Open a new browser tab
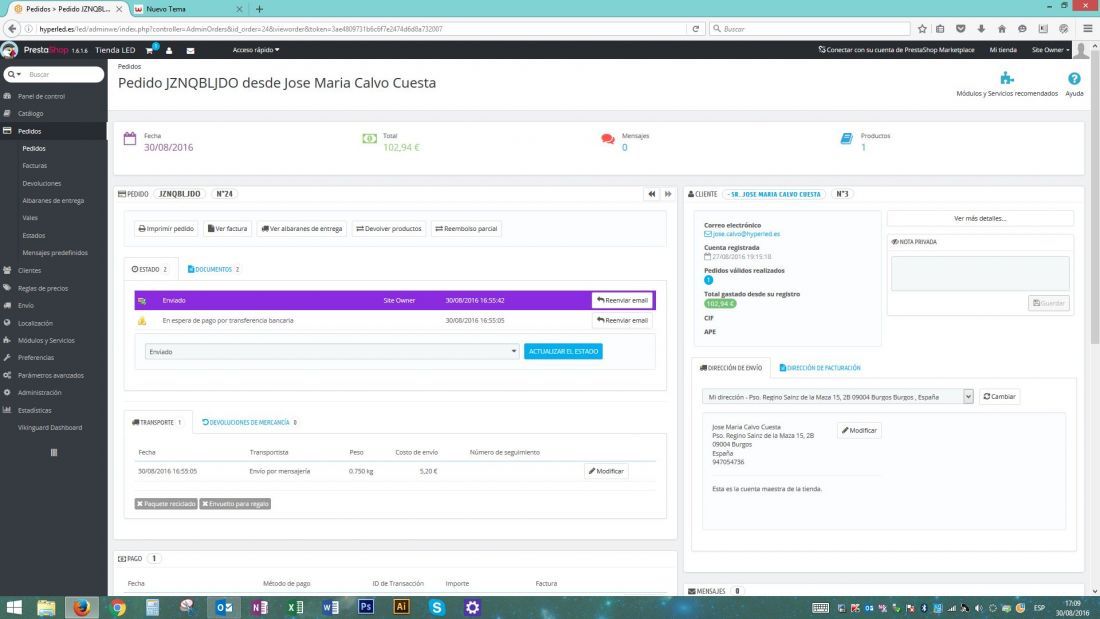1100x619 pixels. 260,9
